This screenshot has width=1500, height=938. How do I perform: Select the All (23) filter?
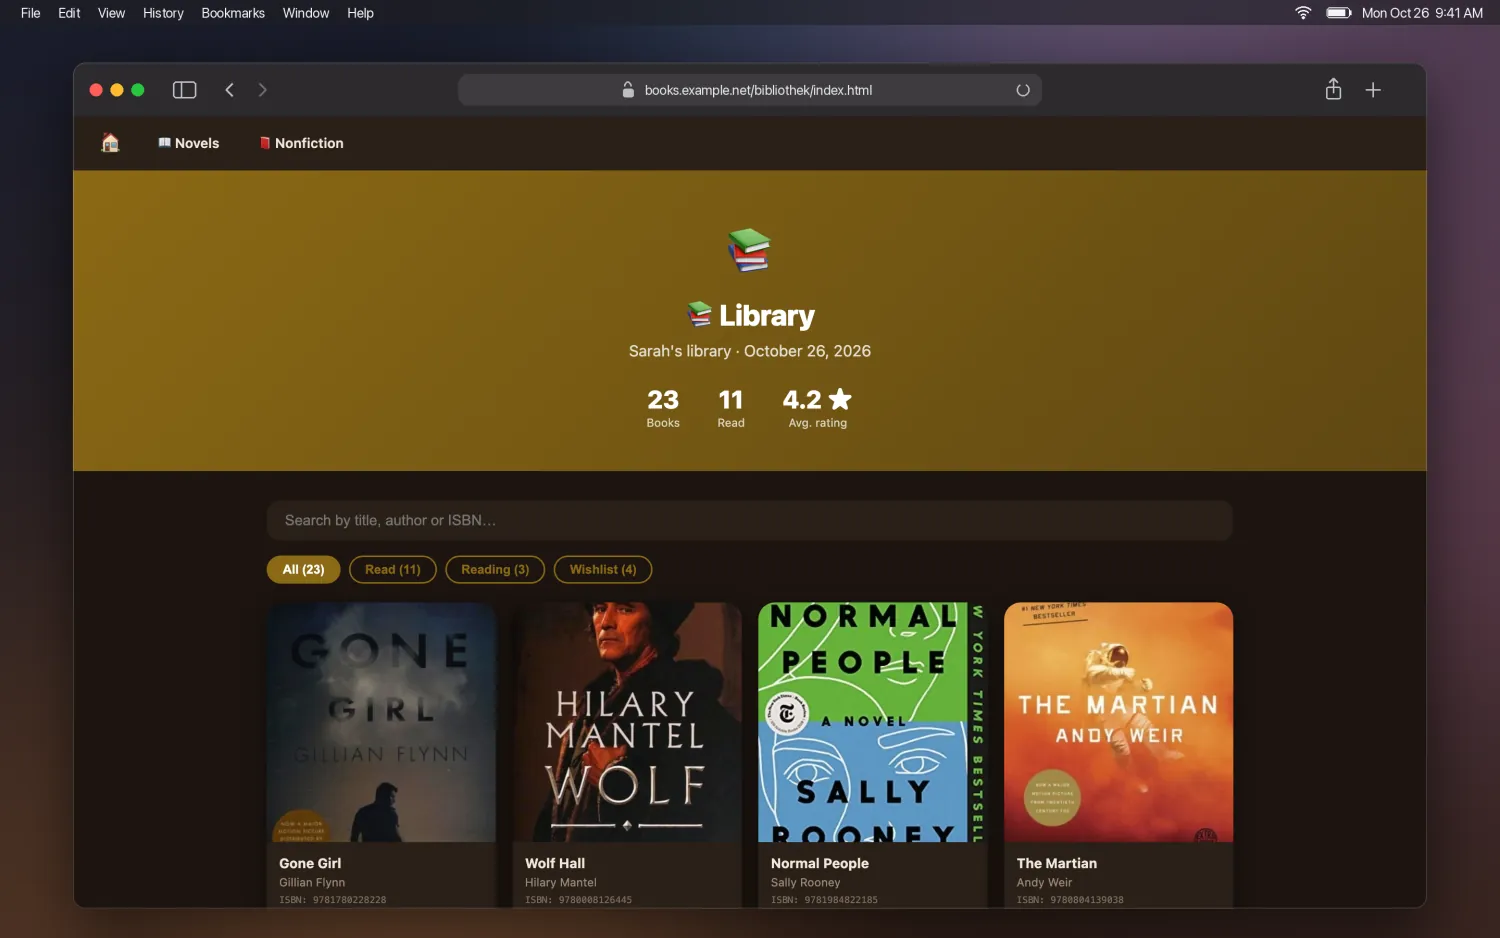point(303,569)
